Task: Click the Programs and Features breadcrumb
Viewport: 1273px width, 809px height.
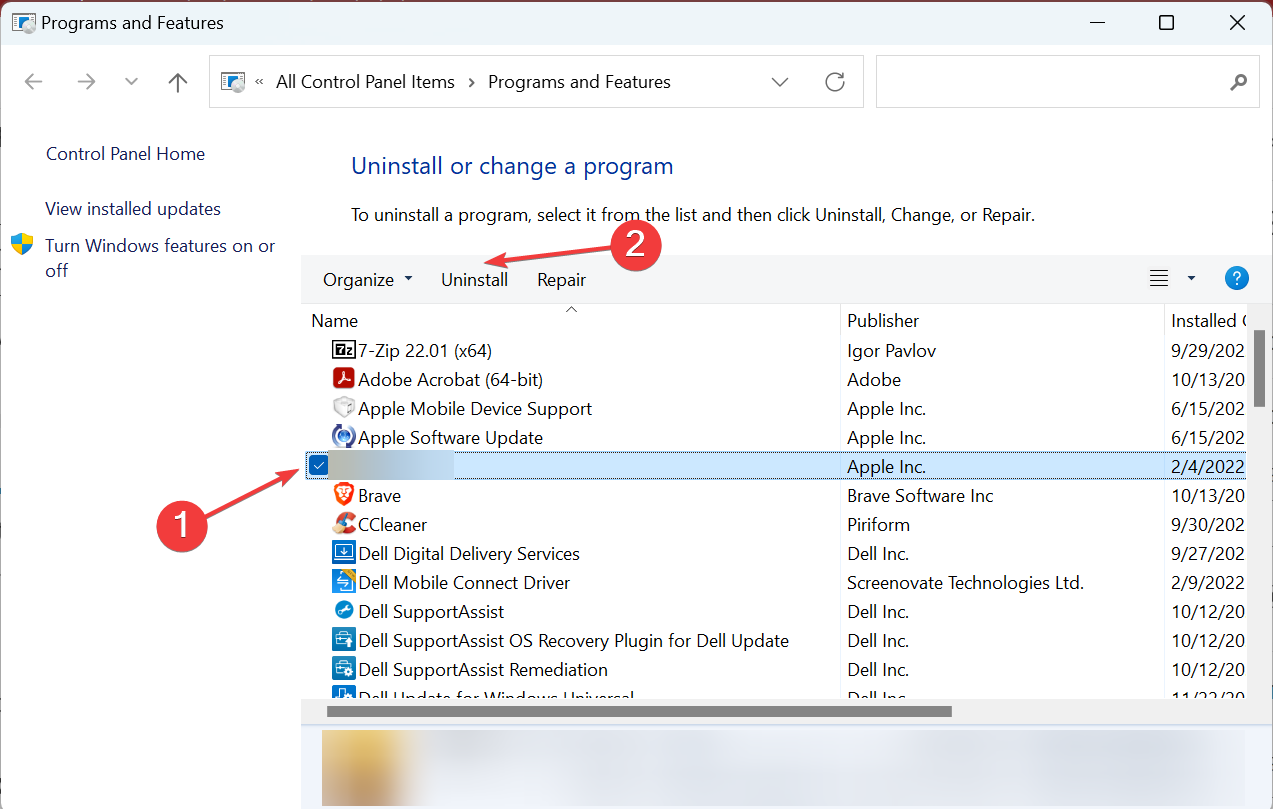Action: 579,82
